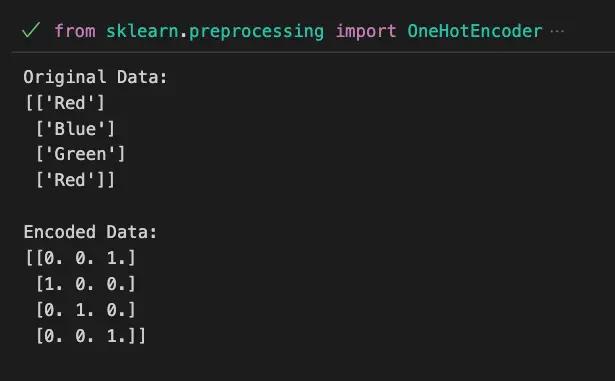The width and height of the screenshot is (615, 381).
Task: Click the sklearn.preprocessing module name
Action: (215, 32)
